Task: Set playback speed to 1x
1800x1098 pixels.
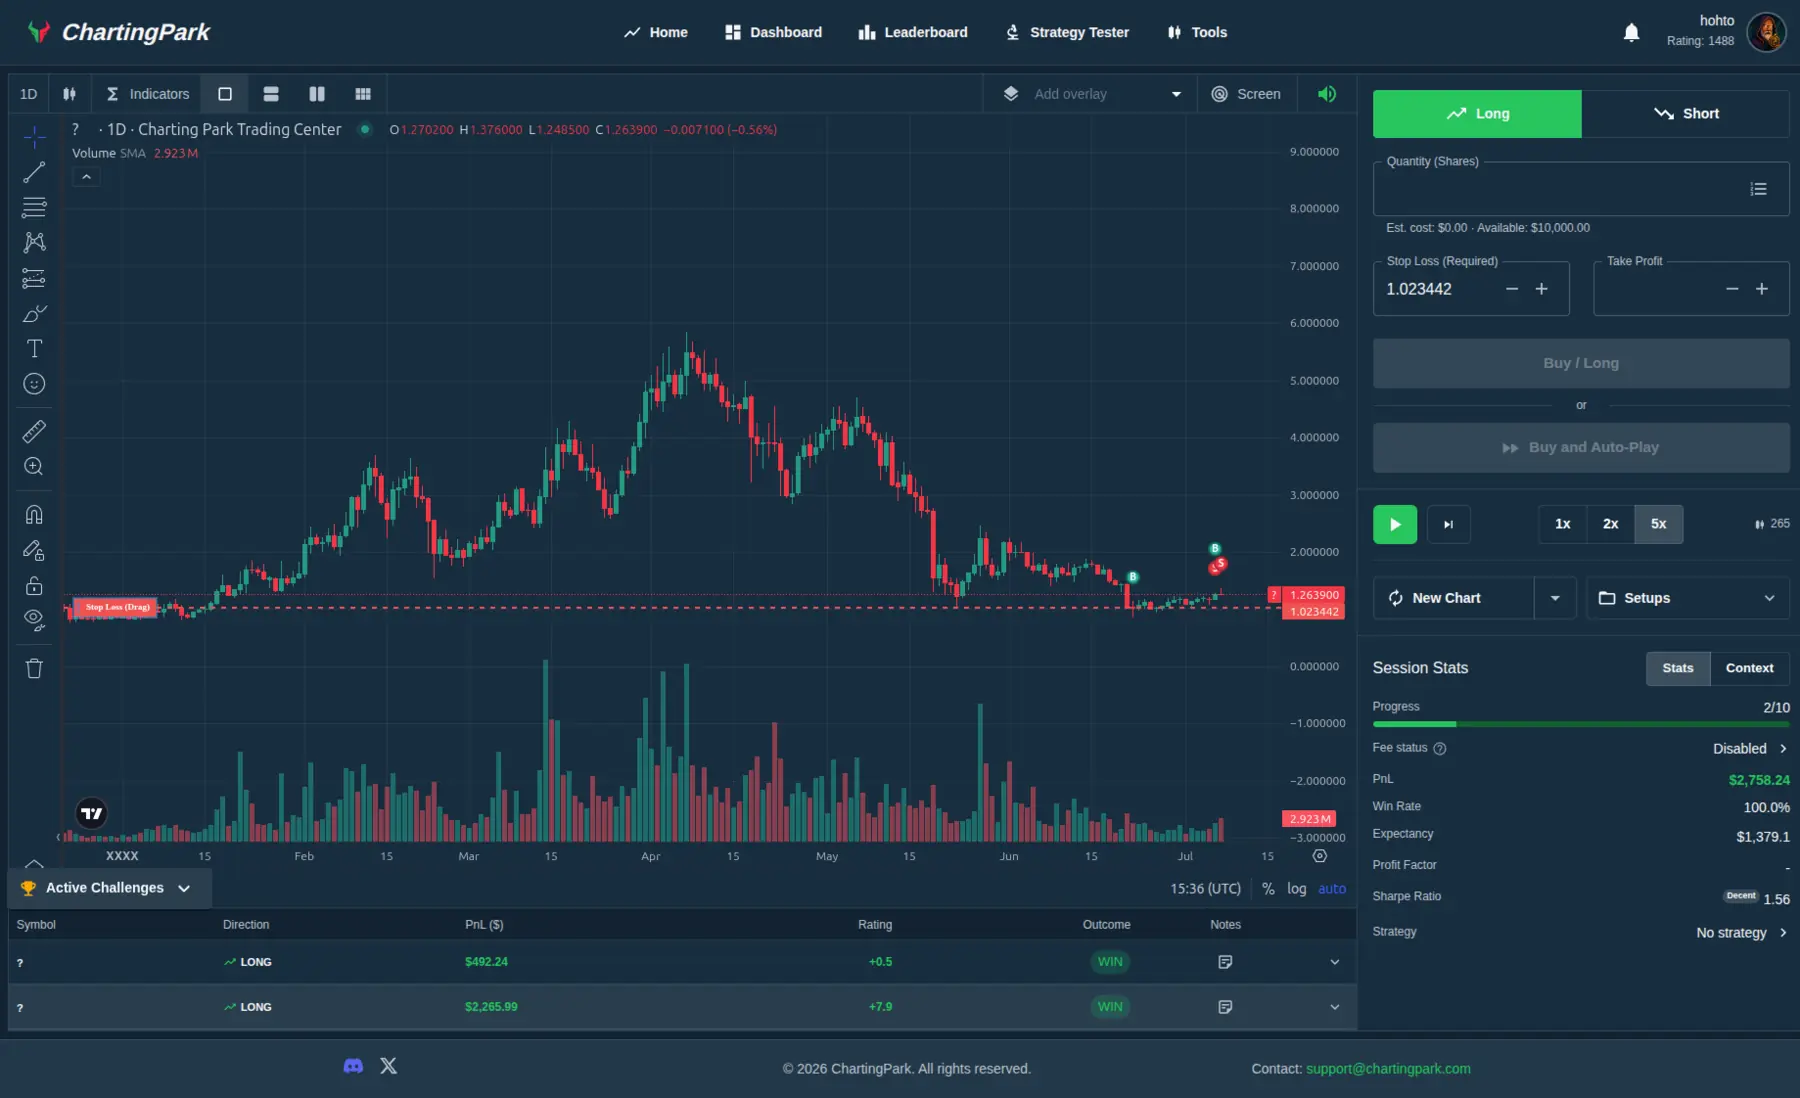Action: [x=1563, y=524]
